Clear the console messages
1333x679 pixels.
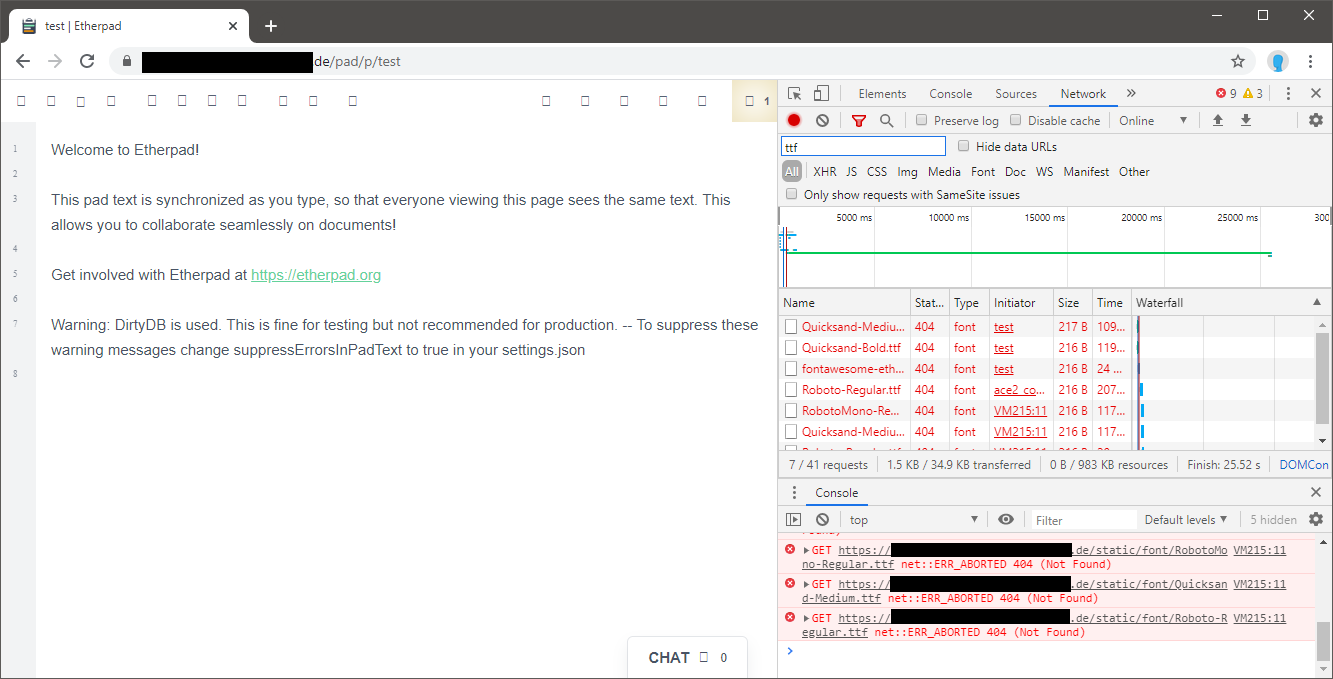coord(822,519)
